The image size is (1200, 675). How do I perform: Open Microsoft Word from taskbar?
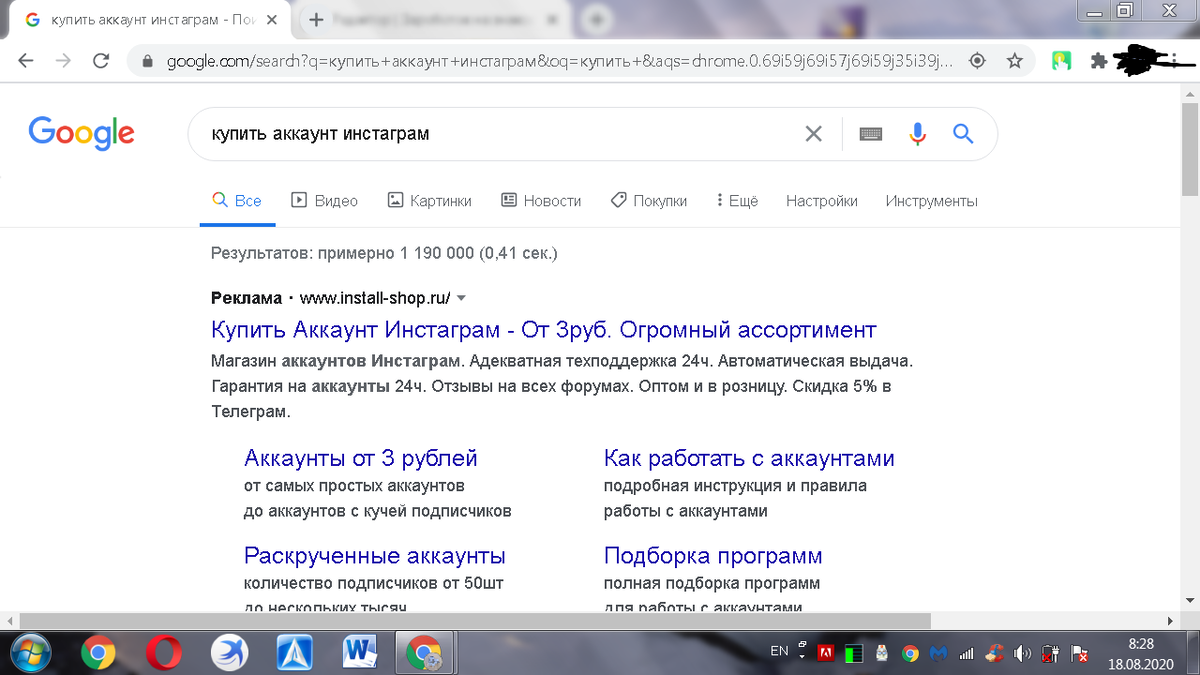360,654
